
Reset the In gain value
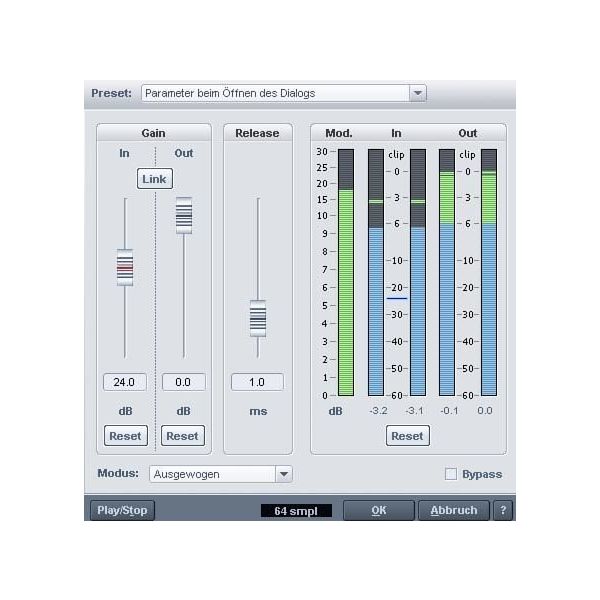pyautogui.click(x=126, y=436)
